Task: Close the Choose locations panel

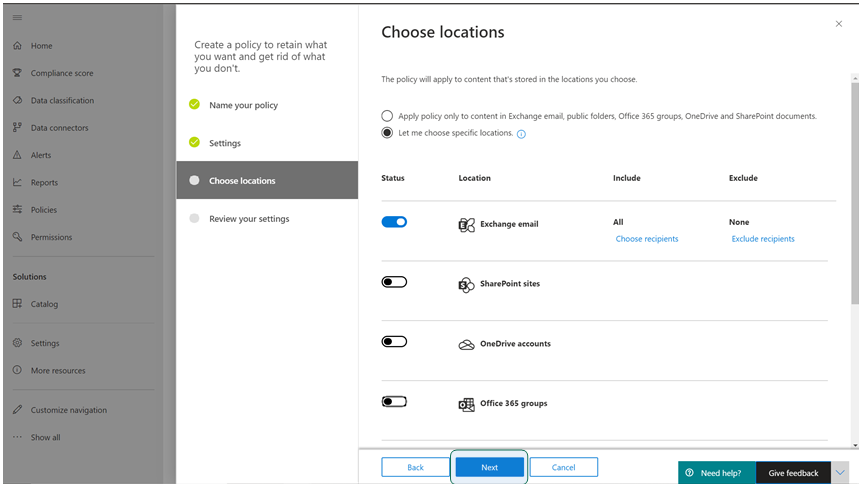Action: click(838, 24)
